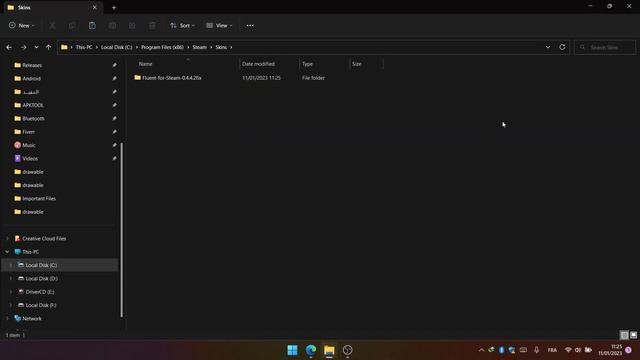Viewport: 640px width, 360px height.
Task: Open Videos in quick access
Action: click(30, 159)
